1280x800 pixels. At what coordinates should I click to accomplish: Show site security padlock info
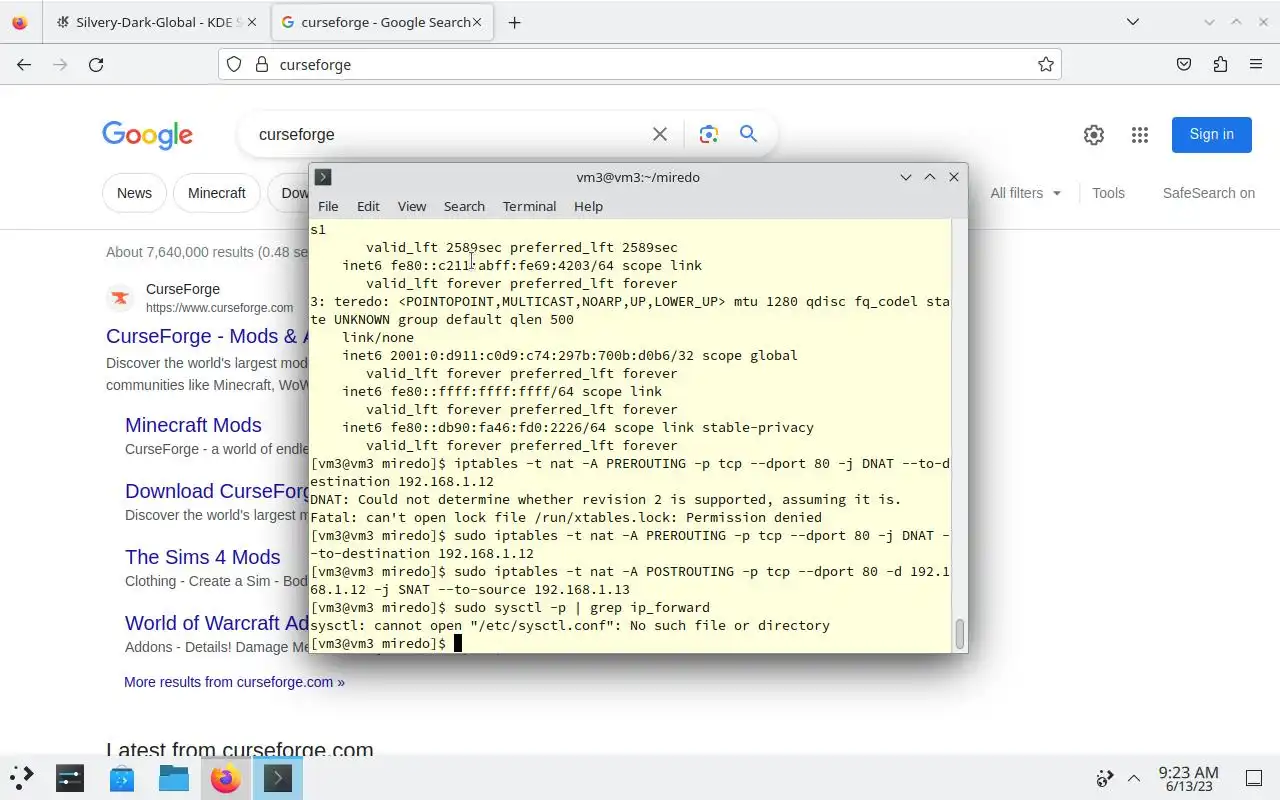click(262, 64)
